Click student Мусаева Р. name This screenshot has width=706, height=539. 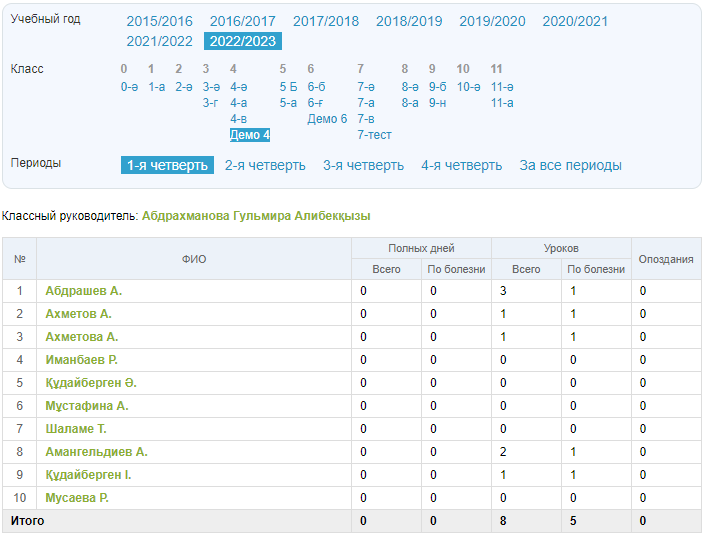click(x=77, y=498)
